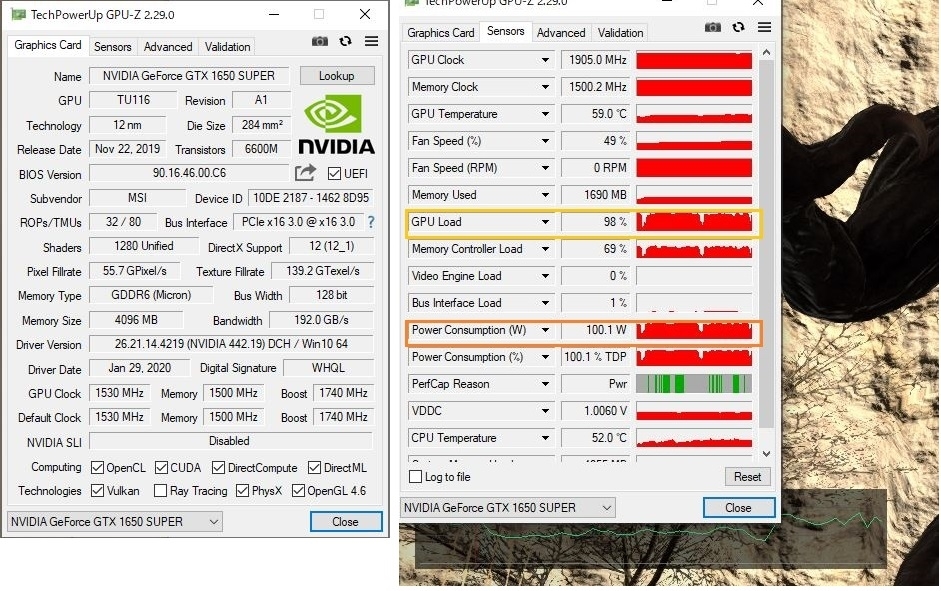The height and width of the screenshot is (591, 941).
Task: Click the PerfCap Reason green bar graph
Action: (x=694, y=384)
